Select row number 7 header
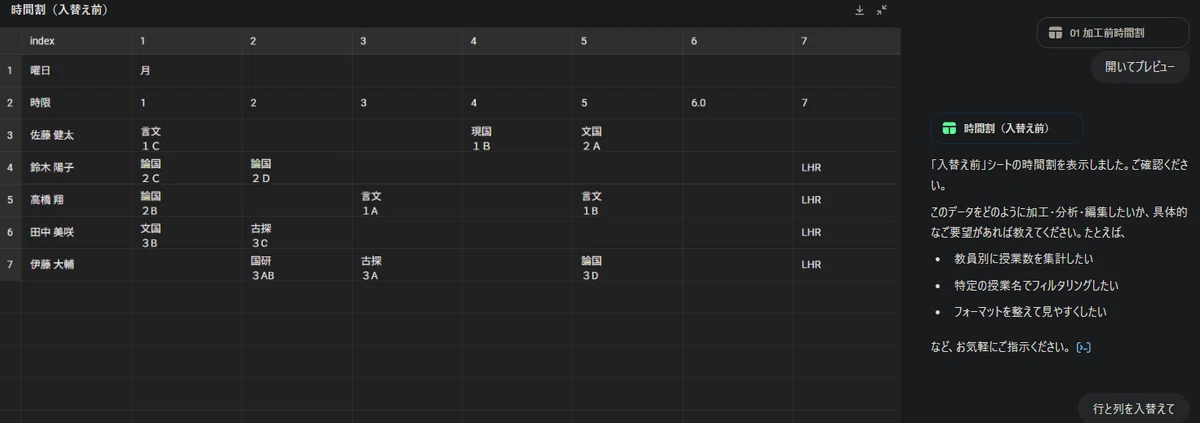Image resolution: width=1200 pixels, height=423 pixels. 10,265
